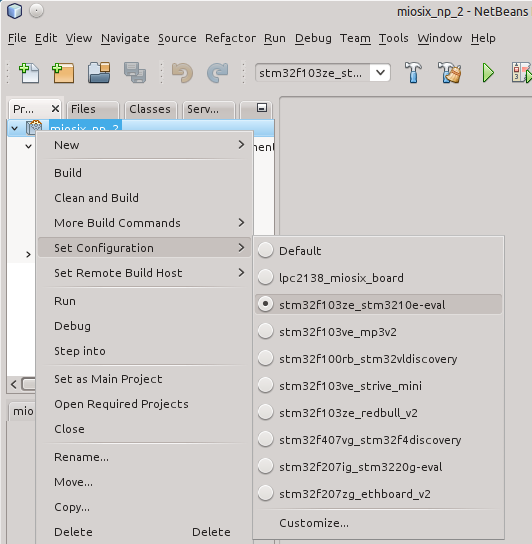Close the Projects tab with its X
This screenshot has width=532, height=544.
(55, 109)
